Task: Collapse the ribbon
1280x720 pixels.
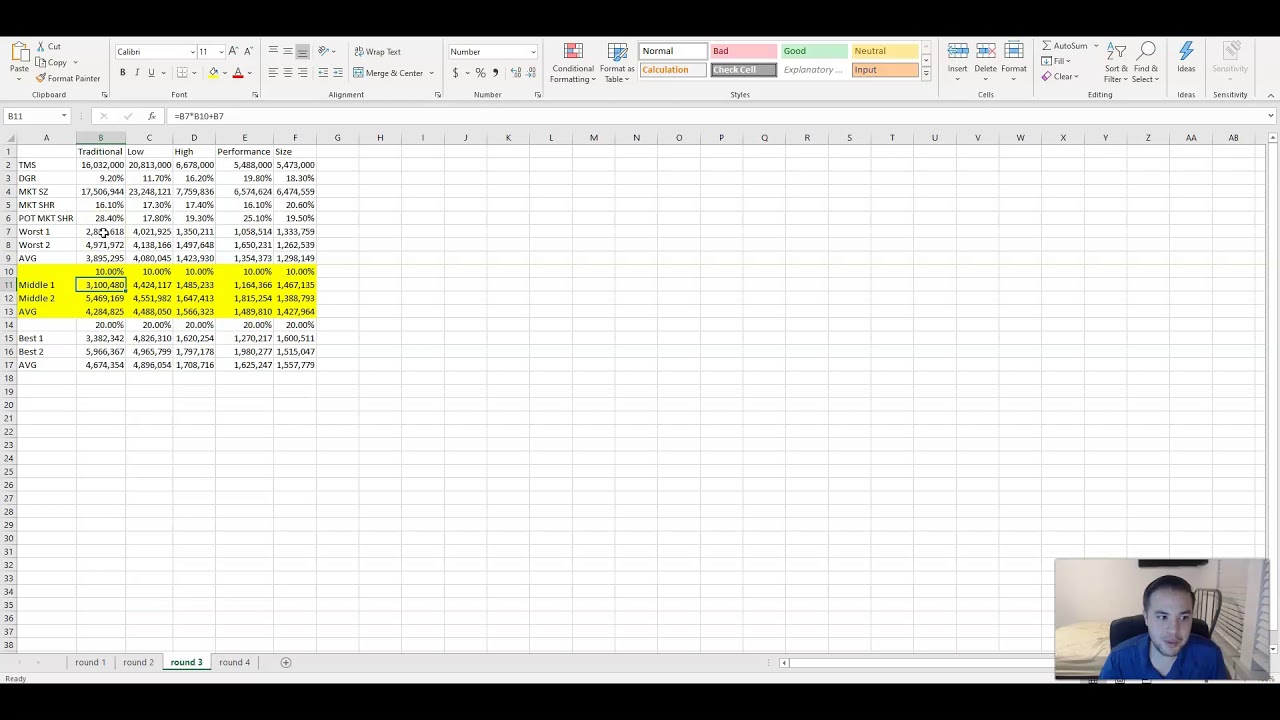Action: coord(1270,96)
